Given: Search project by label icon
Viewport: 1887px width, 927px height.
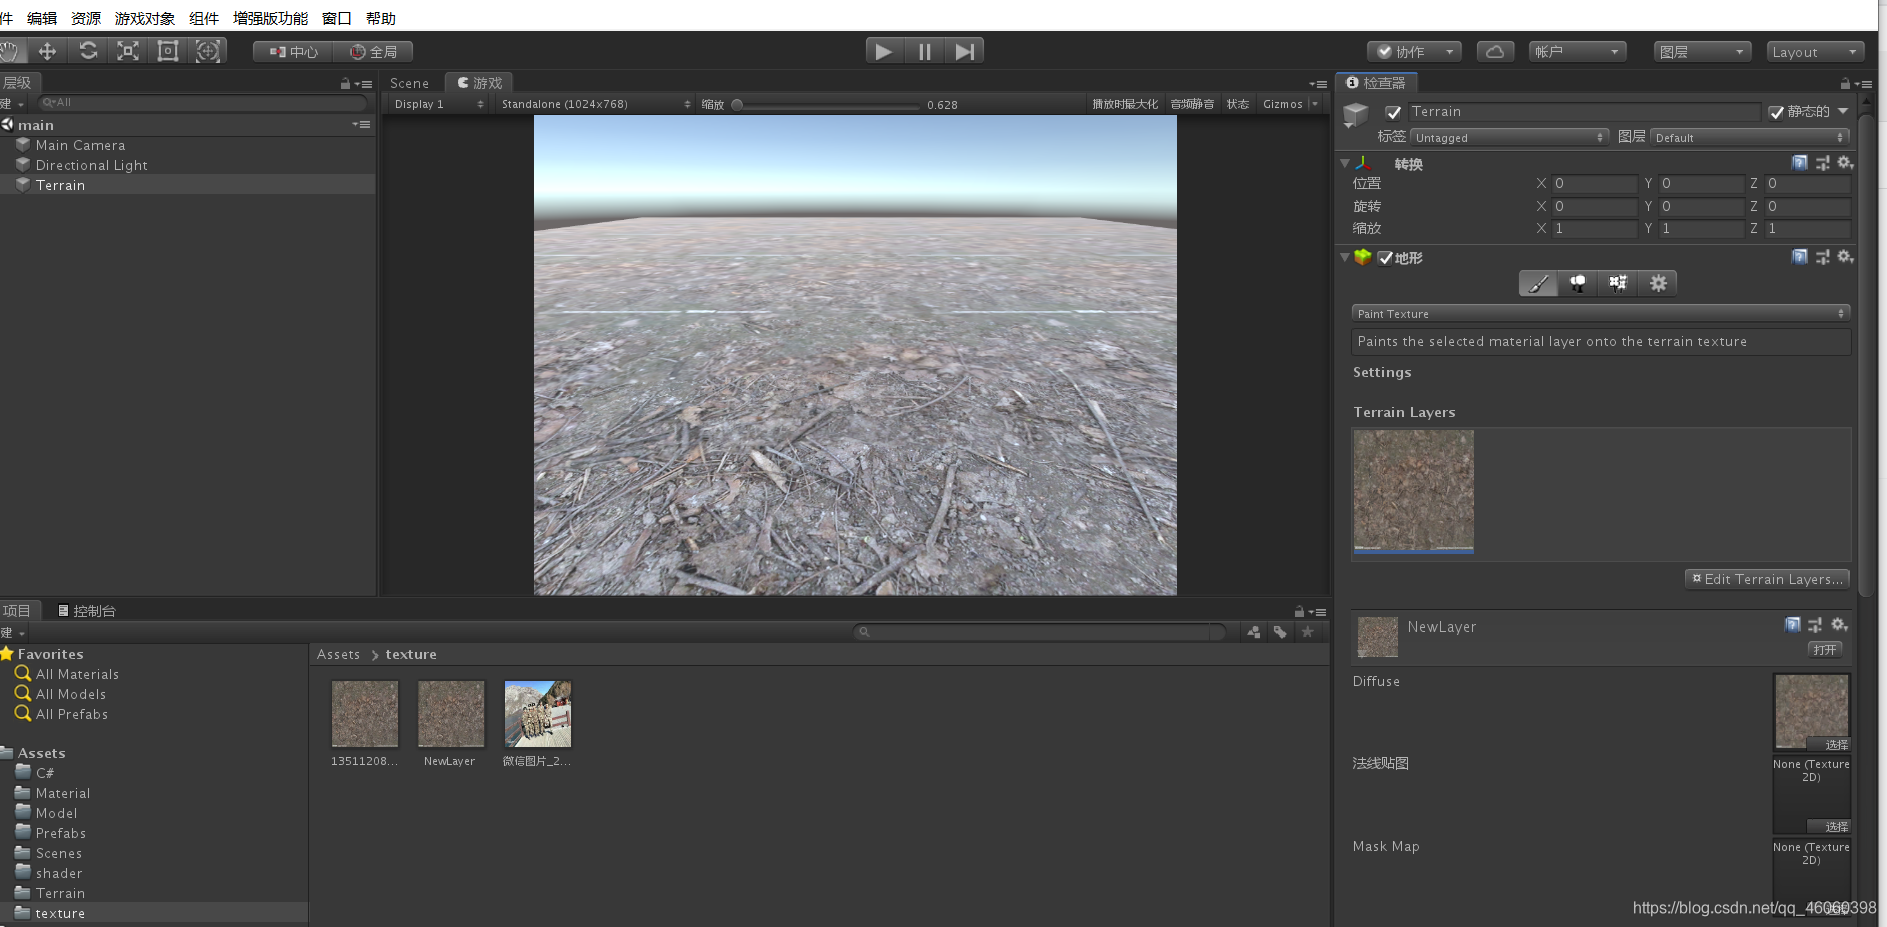Looking at the screenshot, I should 1280,632.
